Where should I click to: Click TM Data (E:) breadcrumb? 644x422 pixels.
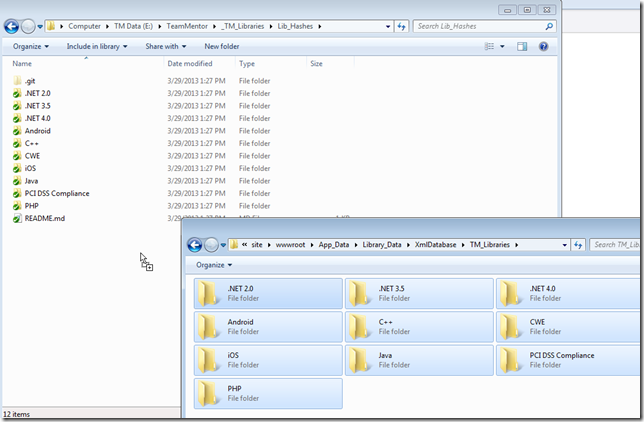tap(133, 26)
